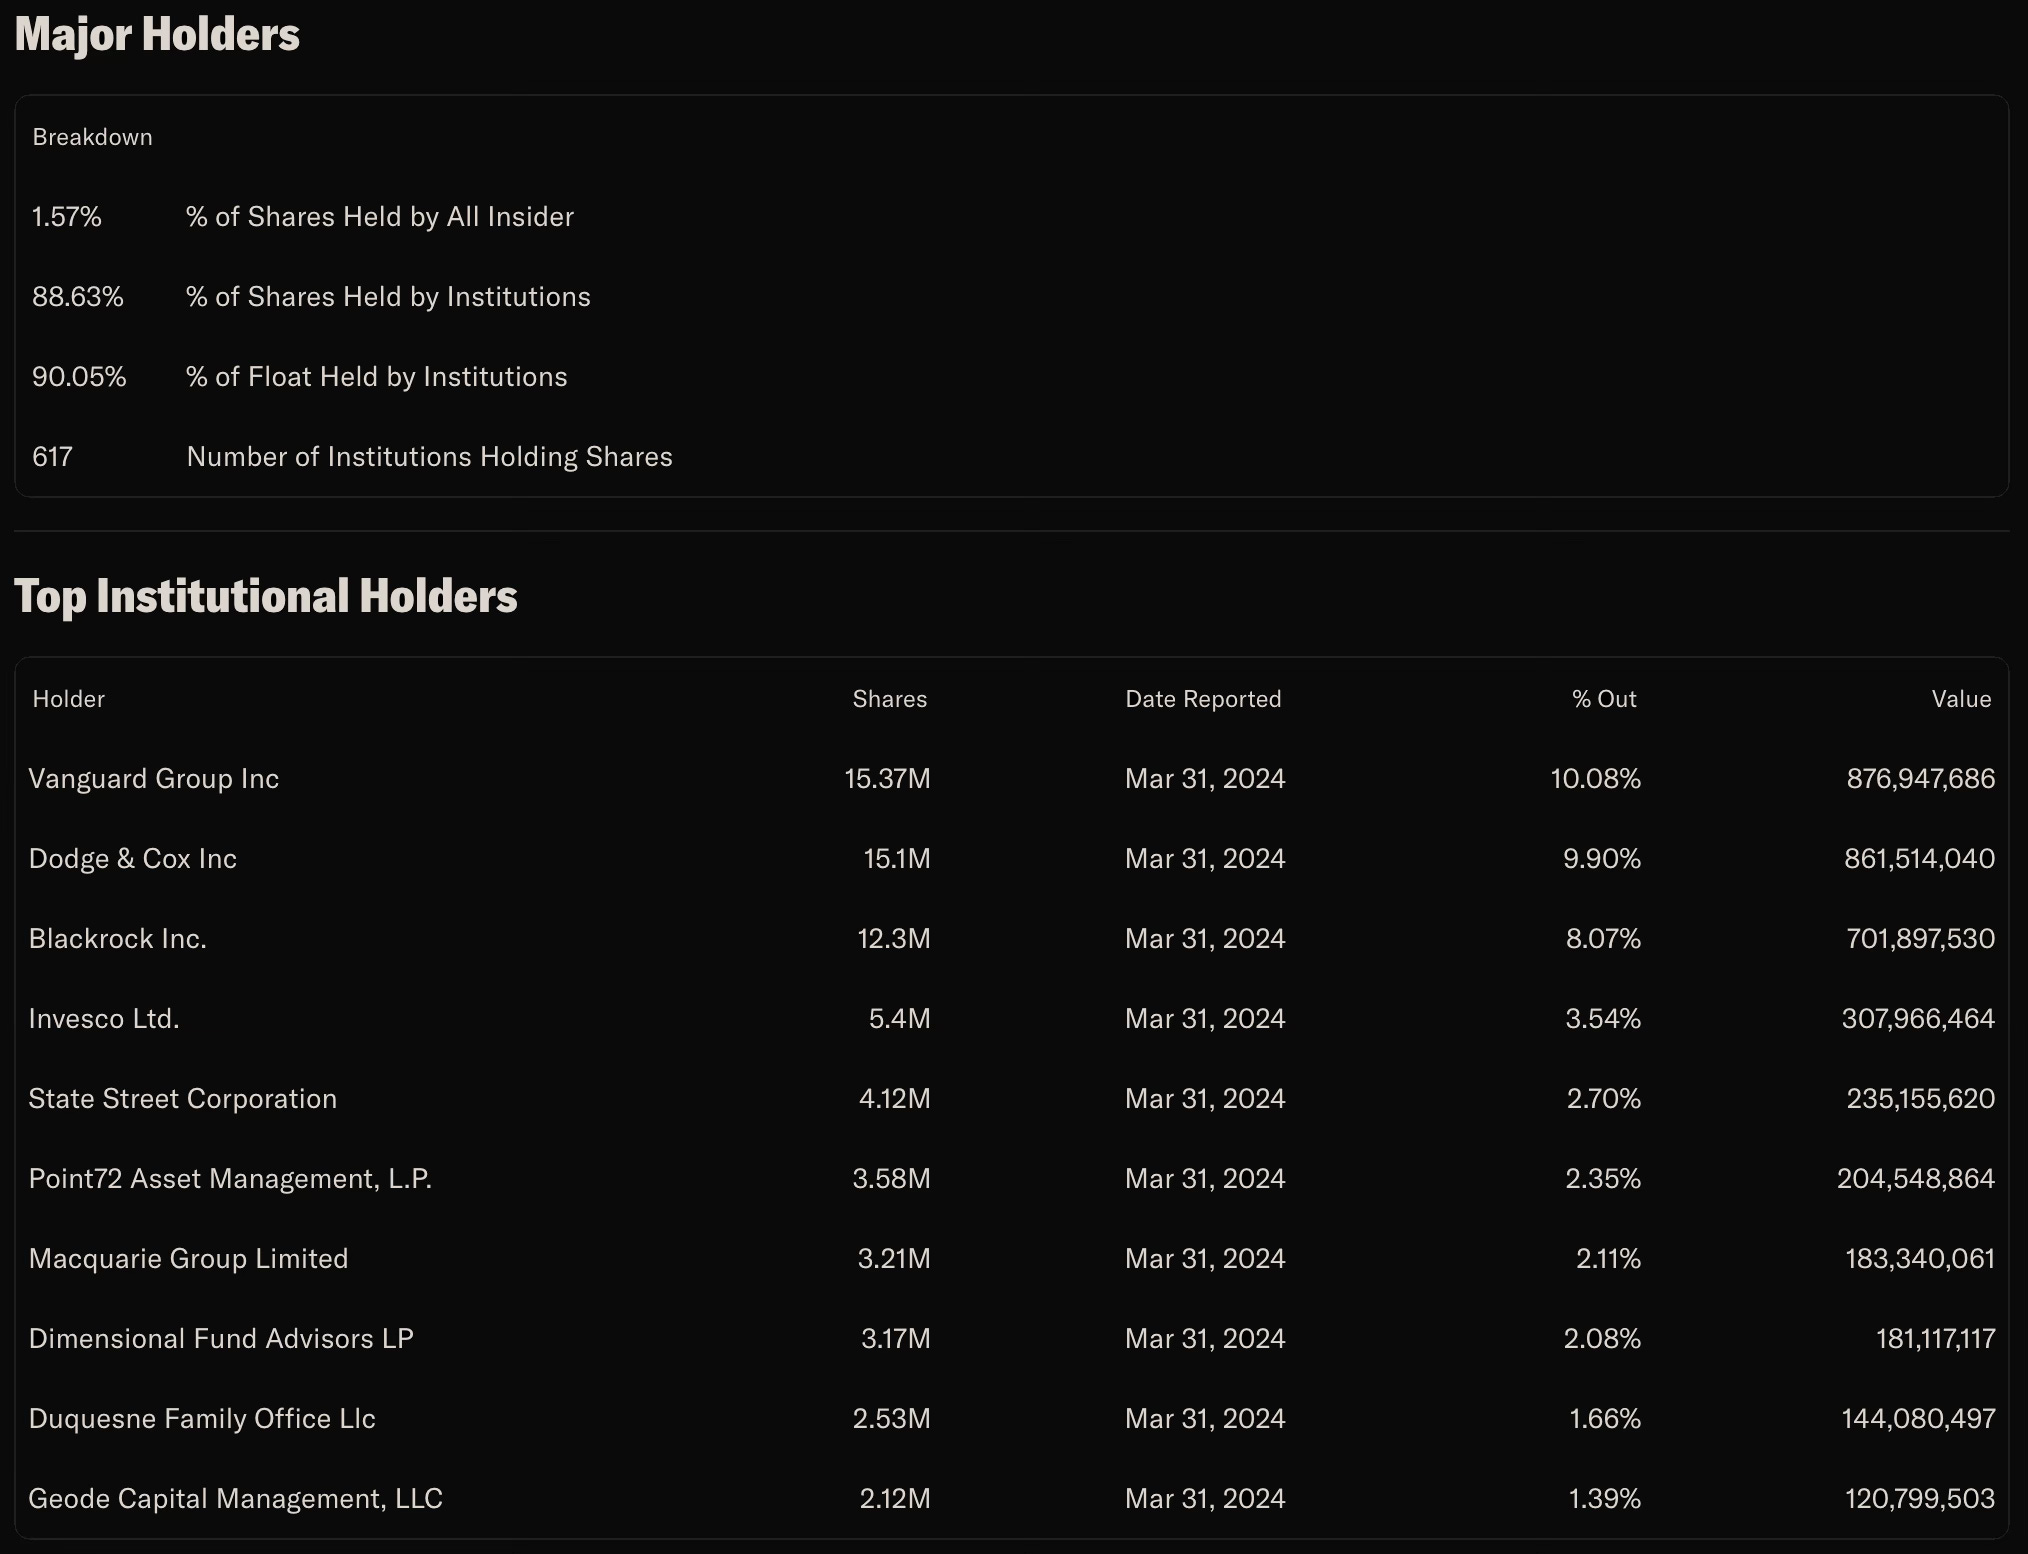Sort by the % Out column header
2028x1554 pixels.
1603,699
